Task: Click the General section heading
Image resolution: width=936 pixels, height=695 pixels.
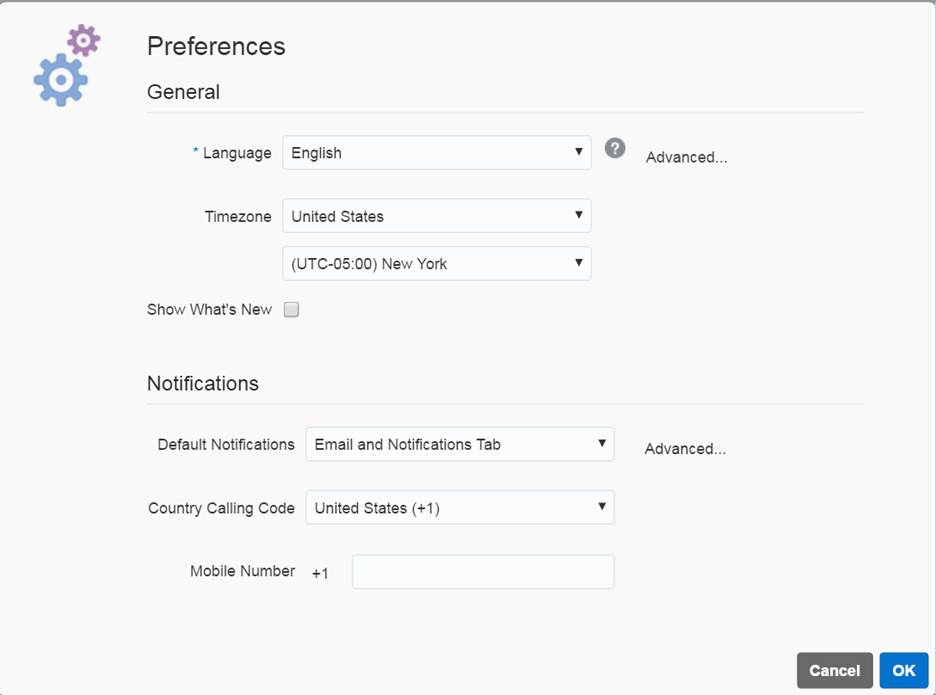Action: [183, 92]
